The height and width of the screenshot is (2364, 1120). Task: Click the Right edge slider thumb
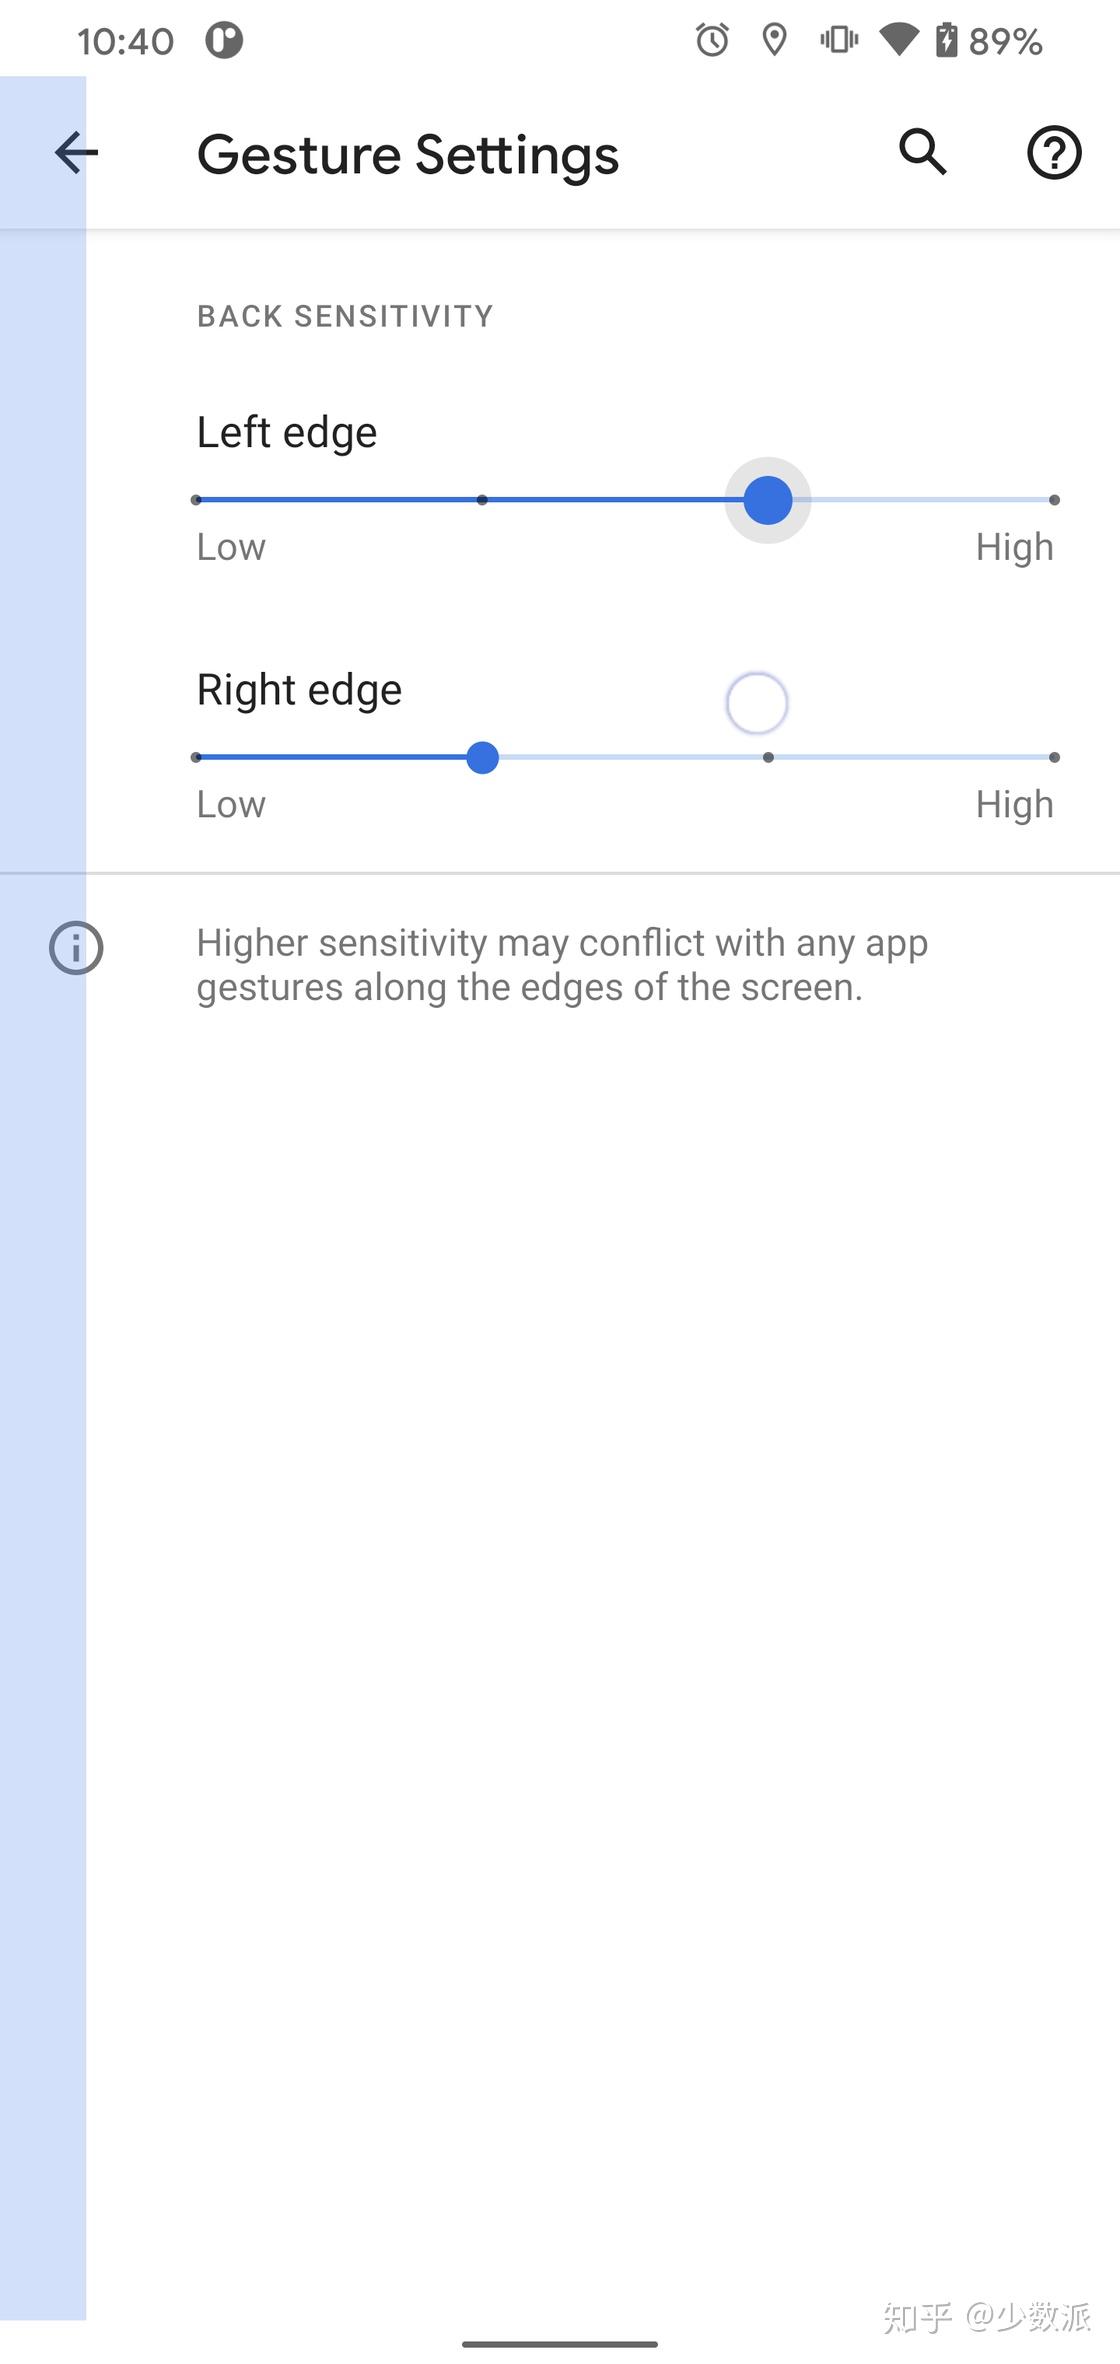click(482, 758)
